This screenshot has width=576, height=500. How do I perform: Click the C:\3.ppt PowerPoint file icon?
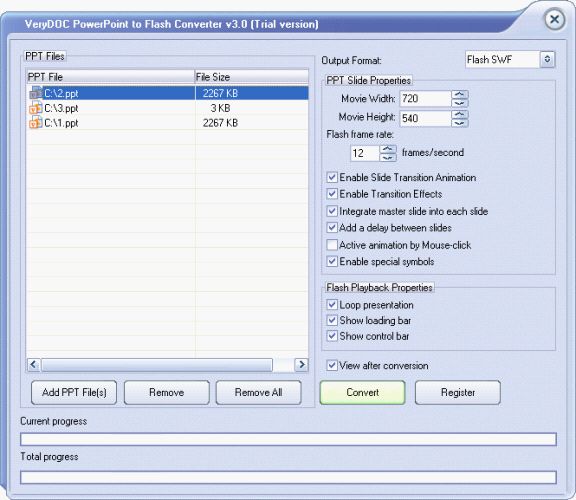click(36, 108)
